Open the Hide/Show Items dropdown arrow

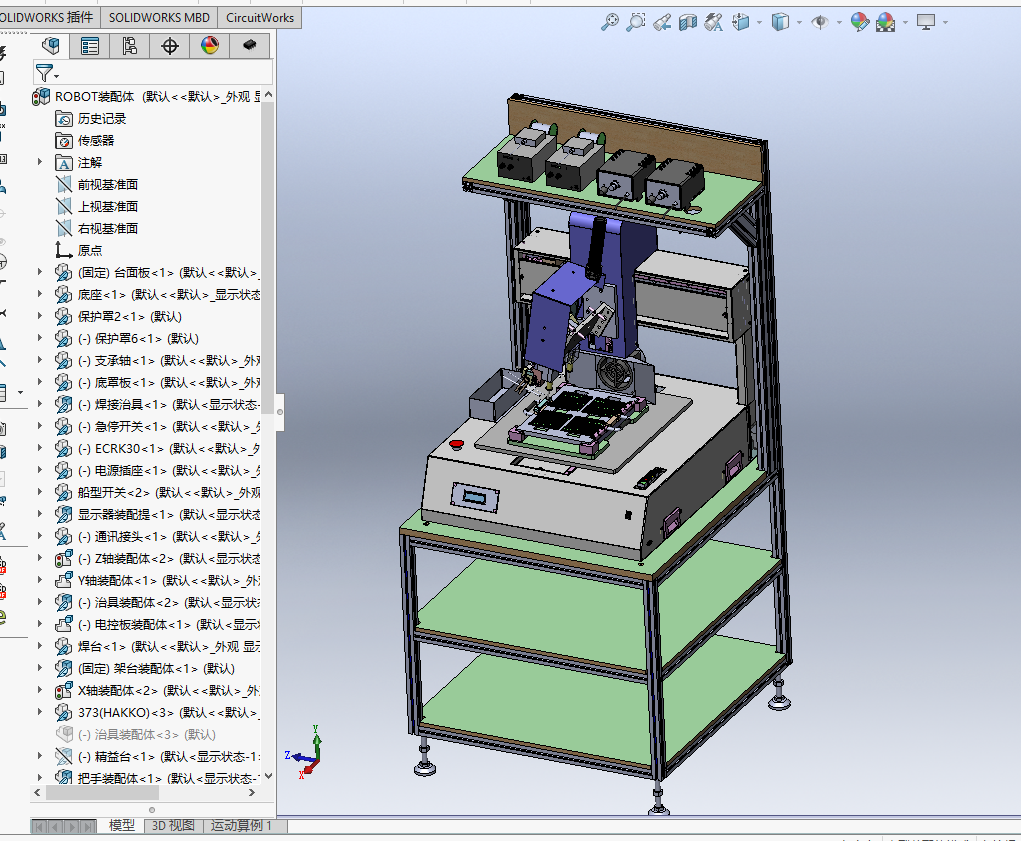(x=839, y=23)
